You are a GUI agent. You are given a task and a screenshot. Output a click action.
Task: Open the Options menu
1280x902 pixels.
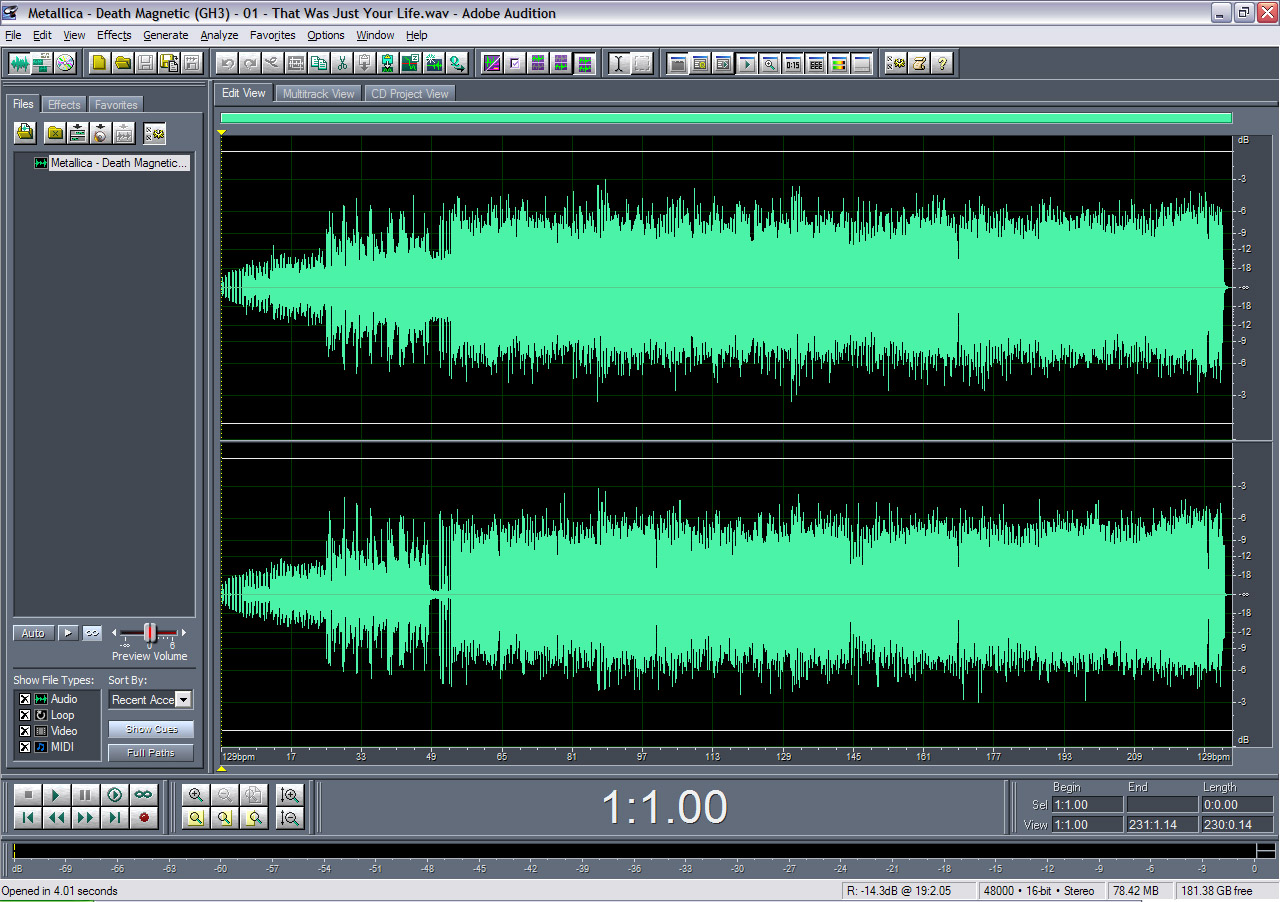point(326,35)
